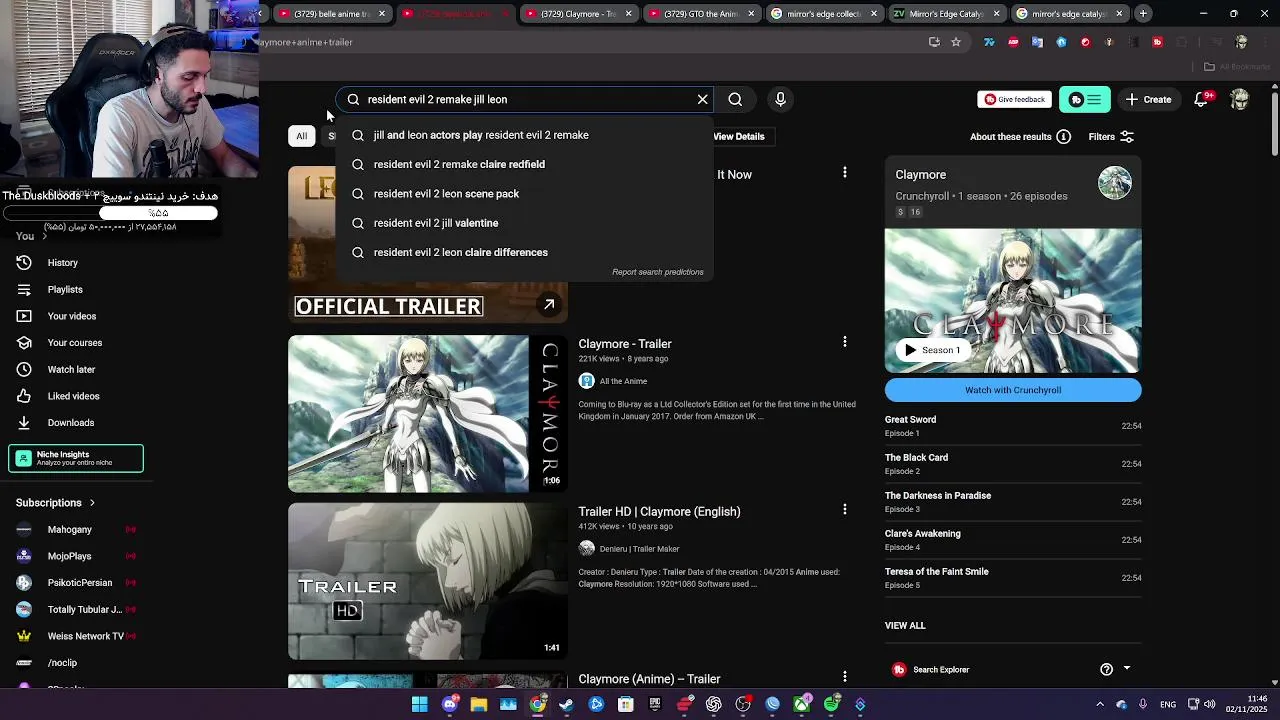Clear the YouTube search box text
Viewport: 1280px width, 720px height.
pyautogui.click(x=702, y=99)
